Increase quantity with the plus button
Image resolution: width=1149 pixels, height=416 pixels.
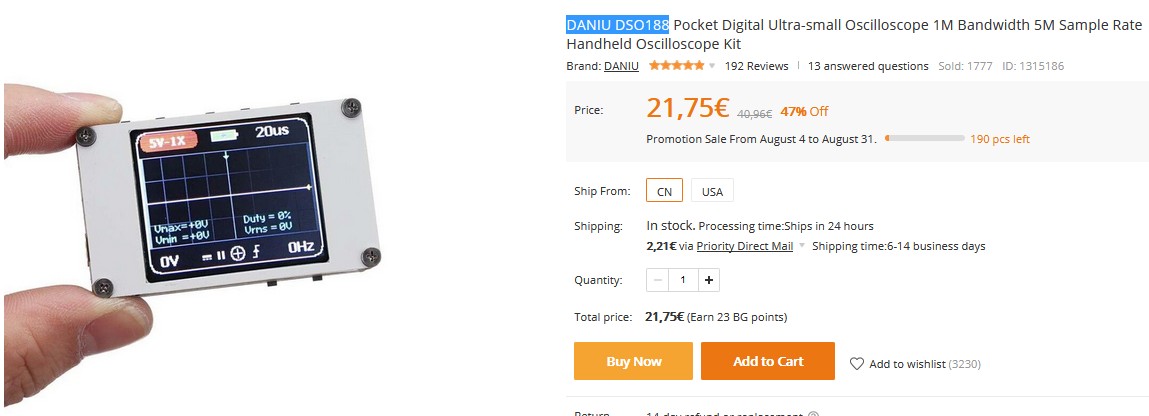(709, 280)
